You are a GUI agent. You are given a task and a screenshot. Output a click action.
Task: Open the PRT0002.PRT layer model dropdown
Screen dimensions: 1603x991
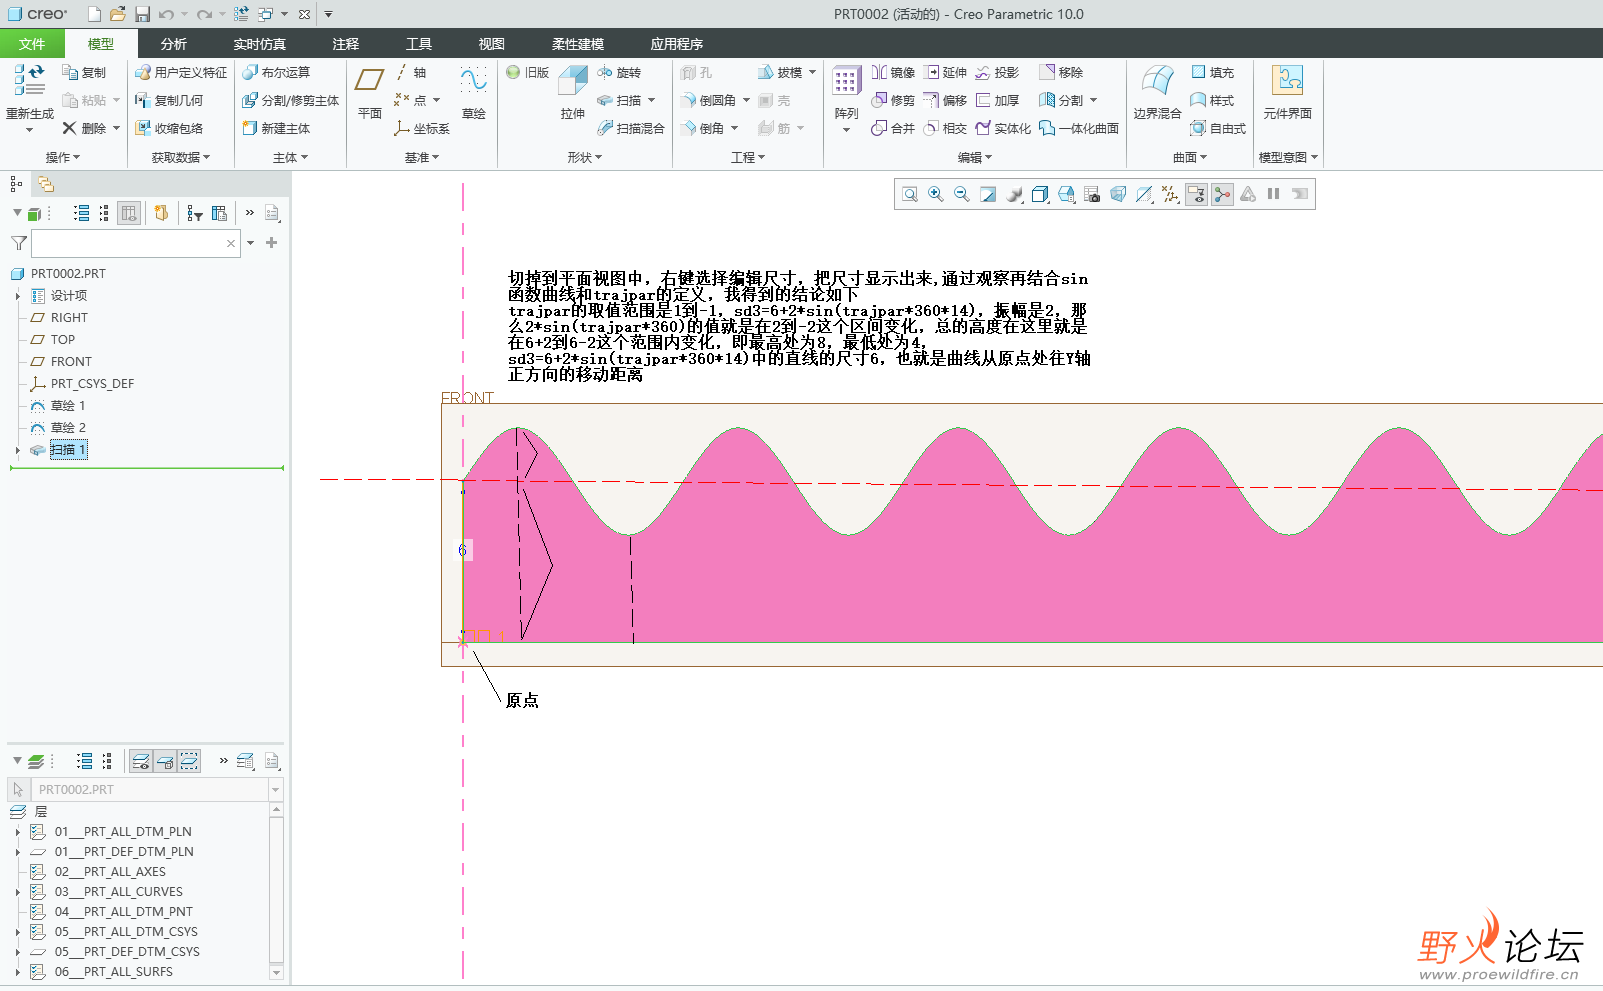coord(276,790)
